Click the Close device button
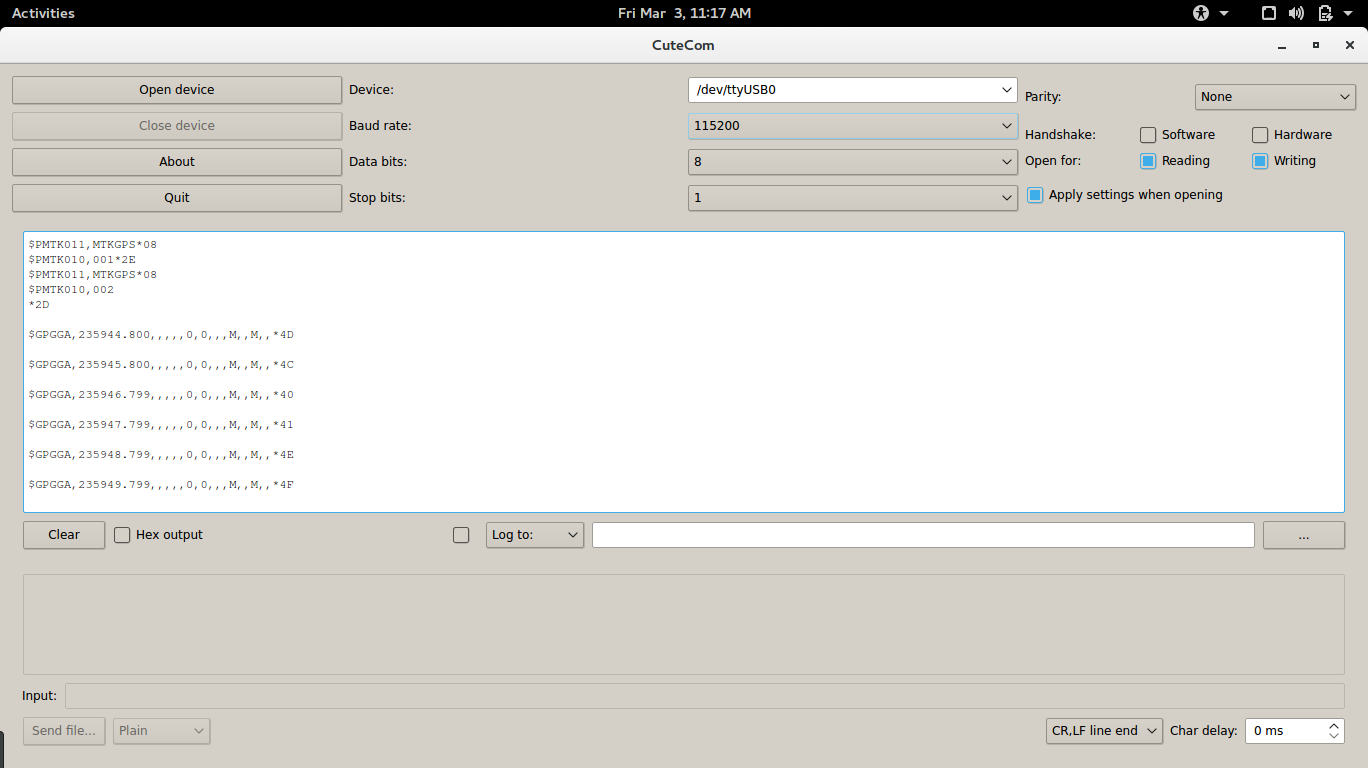1368x768 pixels. tap(177, 125)
